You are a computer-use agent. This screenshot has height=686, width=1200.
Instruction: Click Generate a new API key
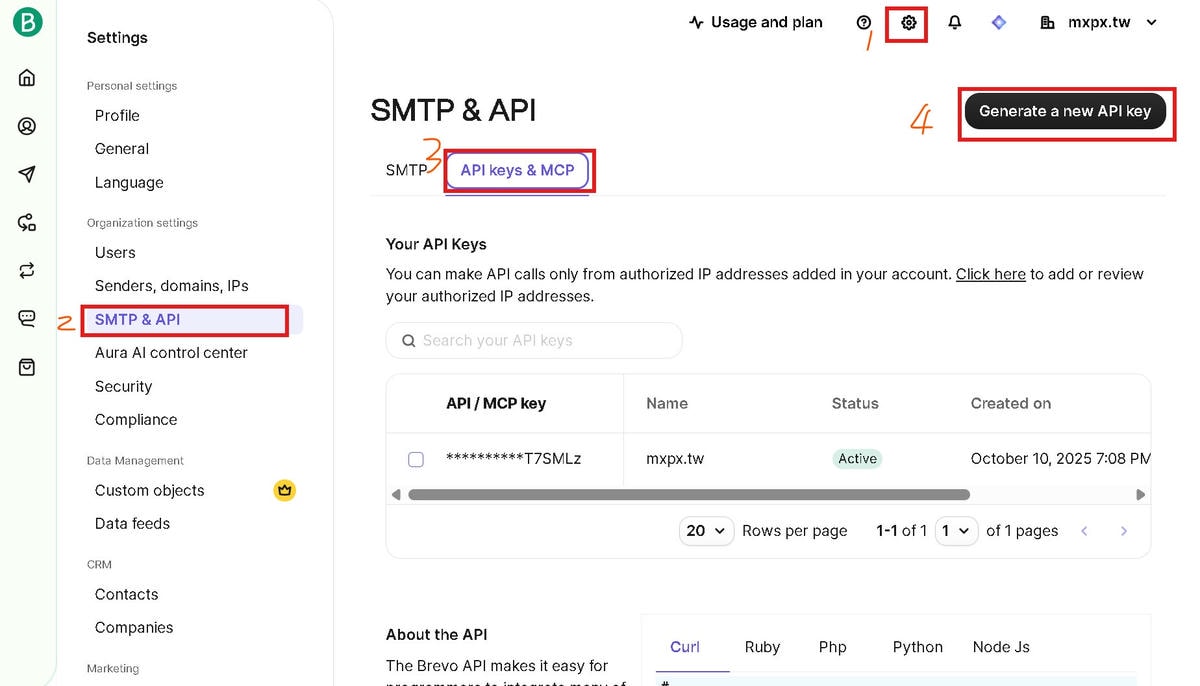pos(1064,111)
